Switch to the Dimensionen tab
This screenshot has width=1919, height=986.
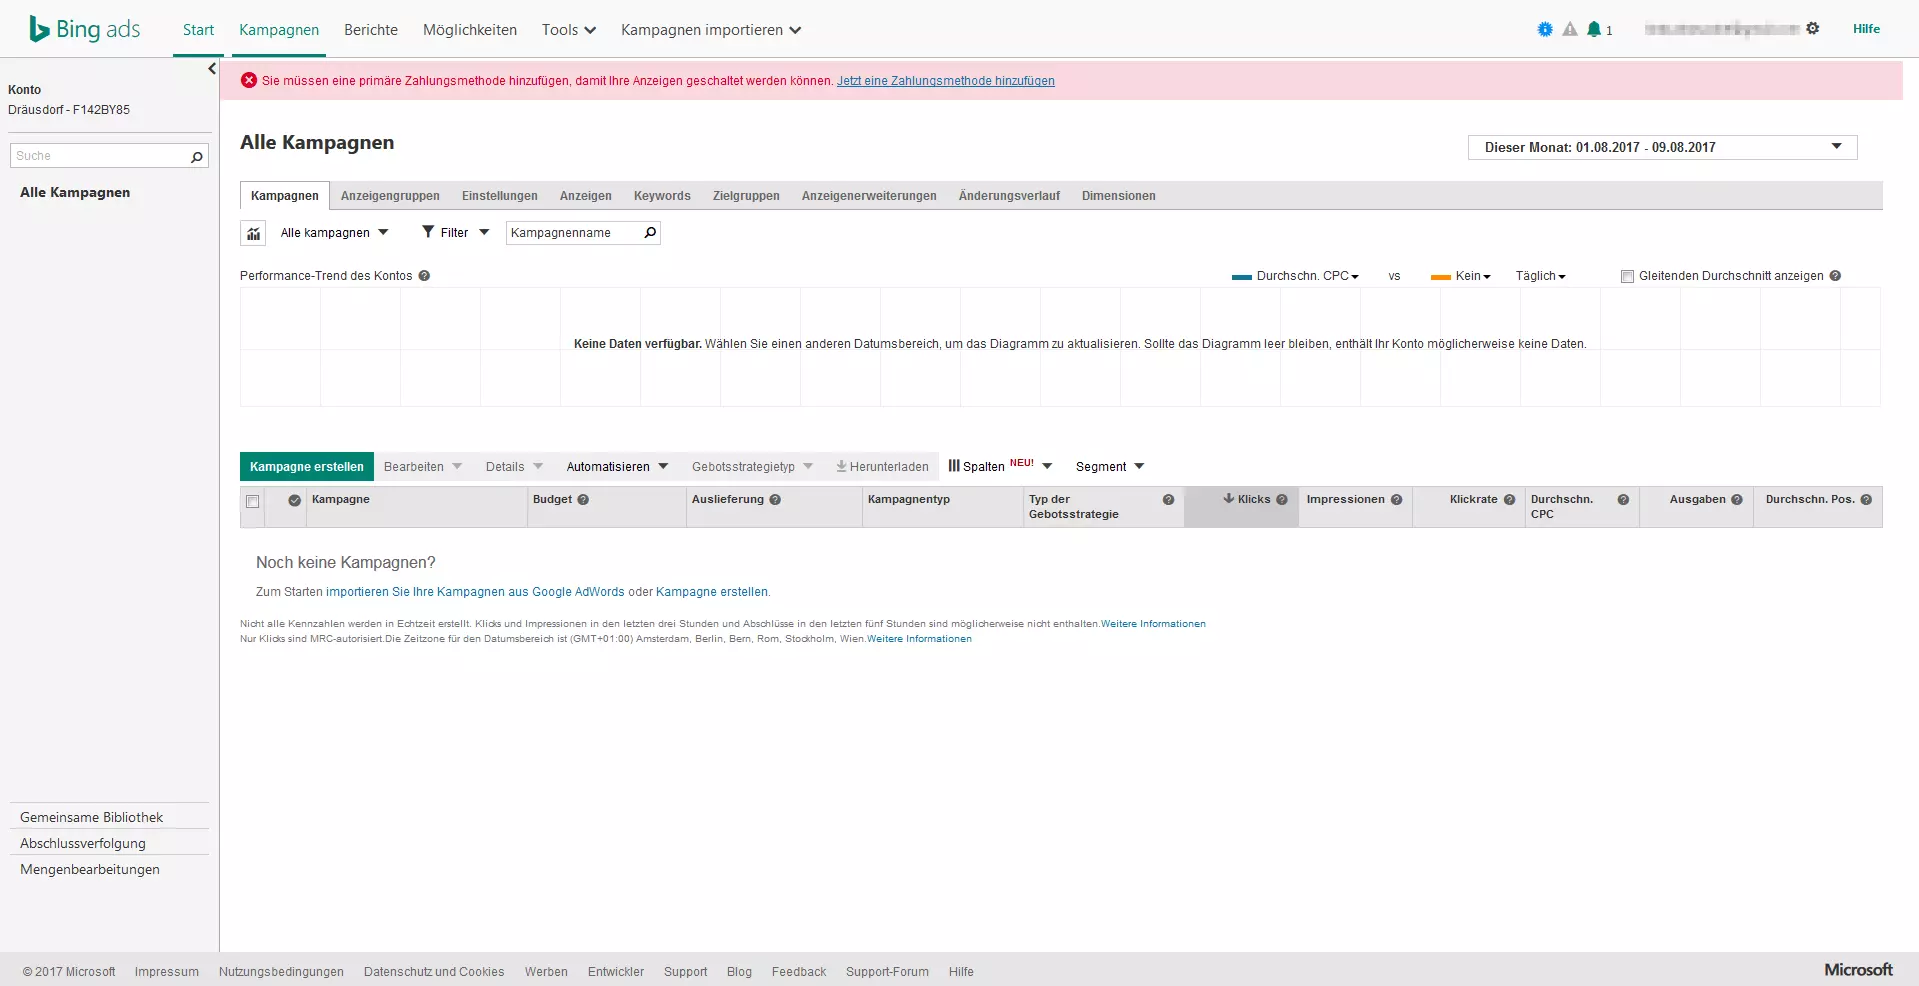pos(1118,196)
